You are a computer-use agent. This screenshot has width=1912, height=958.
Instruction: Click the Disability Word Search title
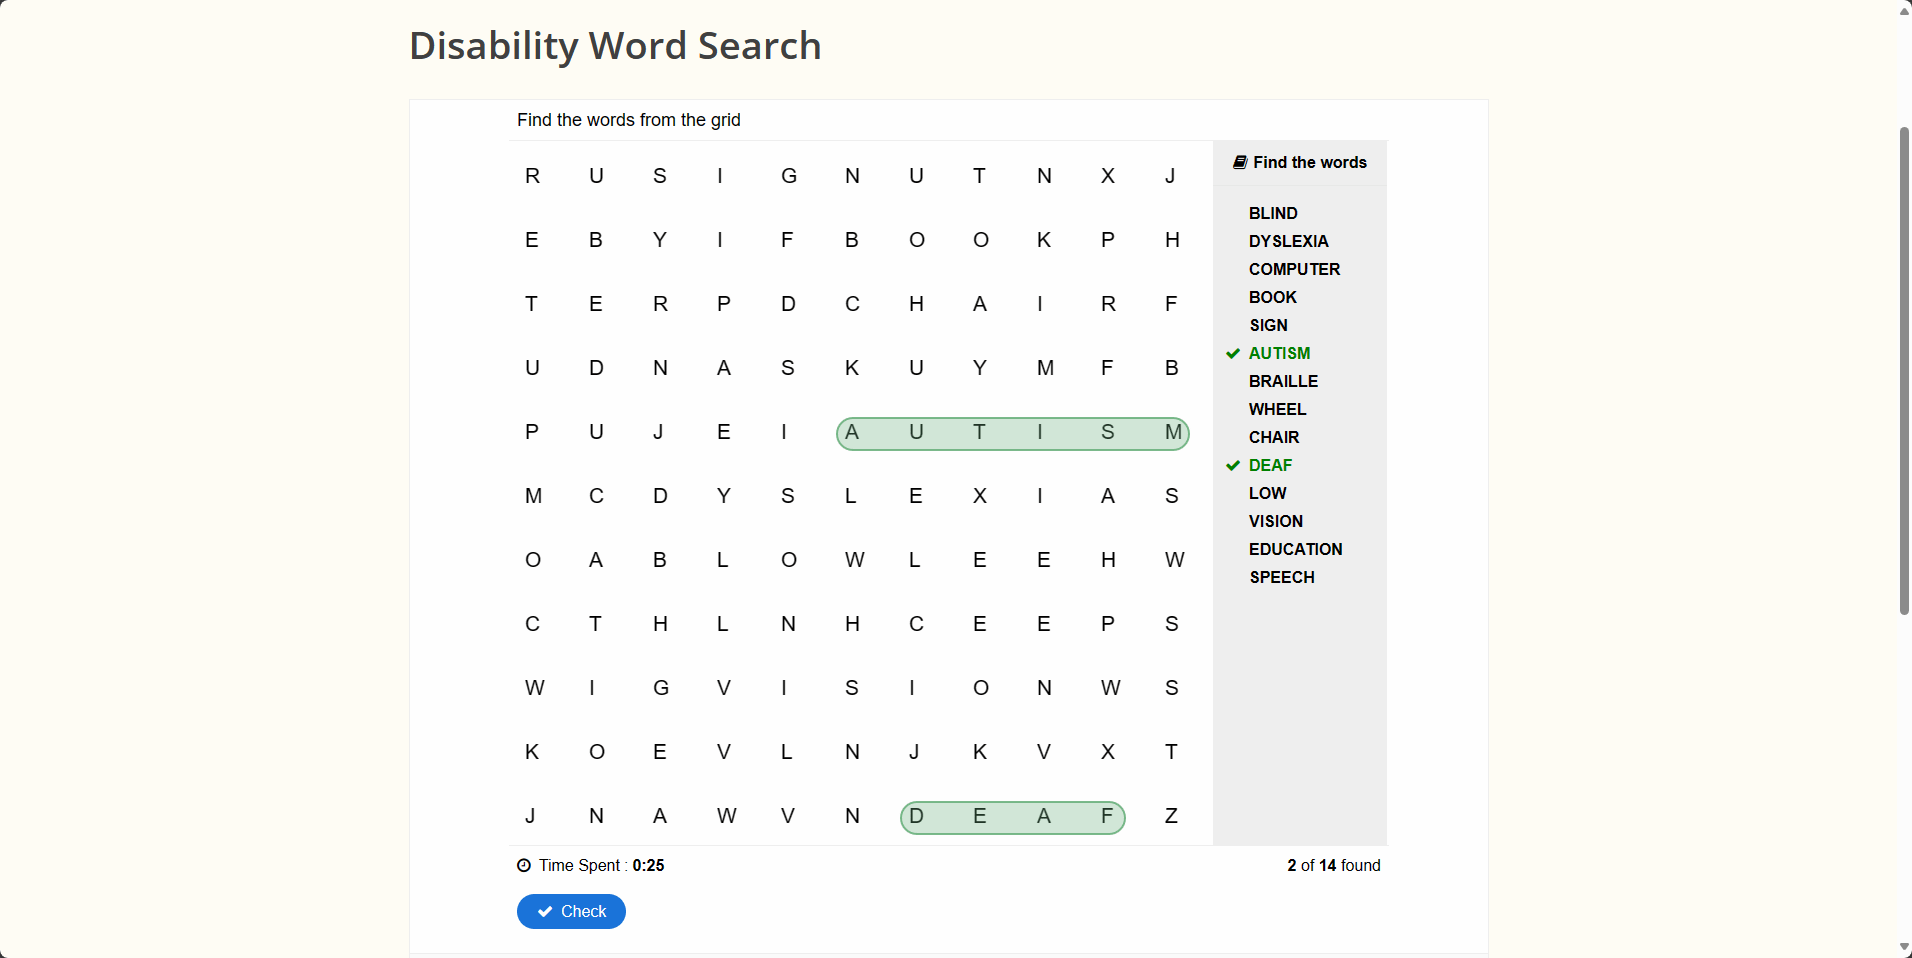coord(614,45)
